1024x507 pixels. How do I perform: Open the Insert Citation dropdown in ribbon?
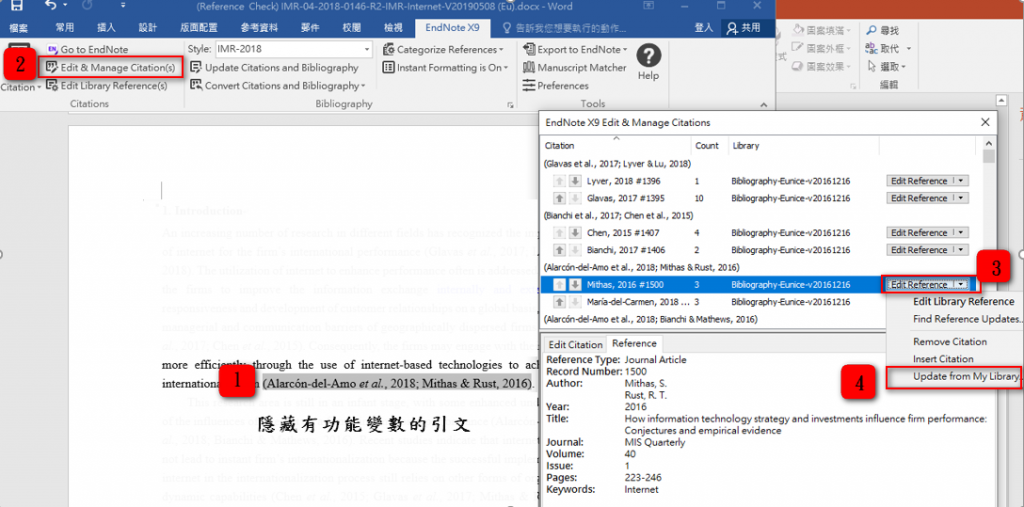pos(21,87)
